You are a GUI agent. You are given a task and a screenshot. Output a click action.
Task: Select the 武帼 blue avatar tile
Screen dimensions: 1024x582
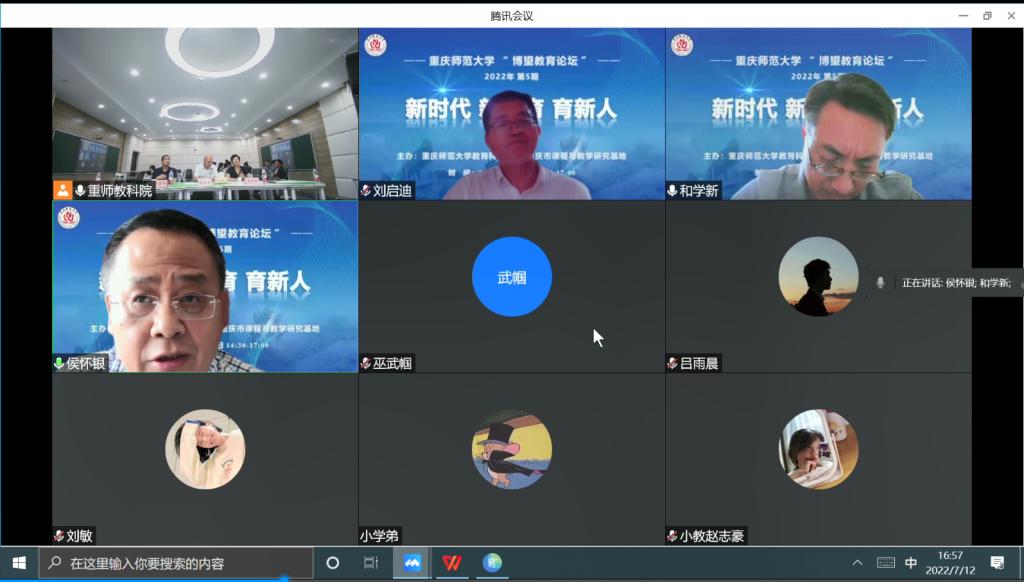coord(511,277)
